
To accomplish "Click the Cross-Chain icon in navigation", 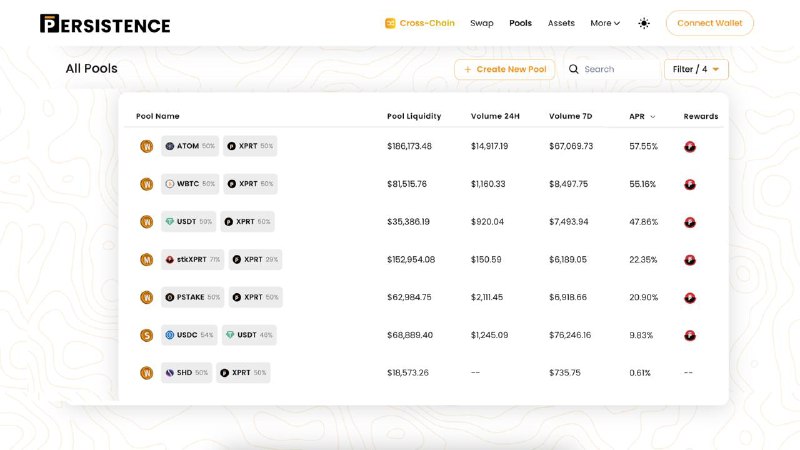I will 390,23.
